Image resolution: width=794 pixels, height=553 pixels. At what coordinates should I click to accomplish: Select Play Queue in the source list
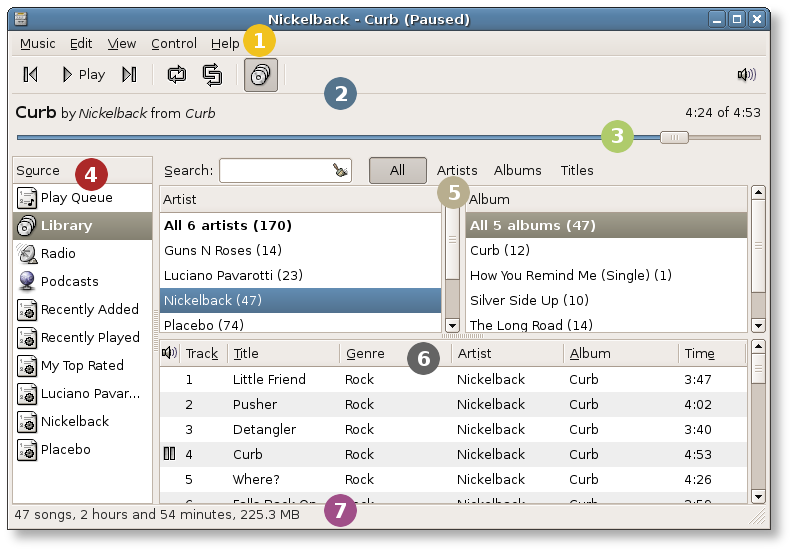76,198
